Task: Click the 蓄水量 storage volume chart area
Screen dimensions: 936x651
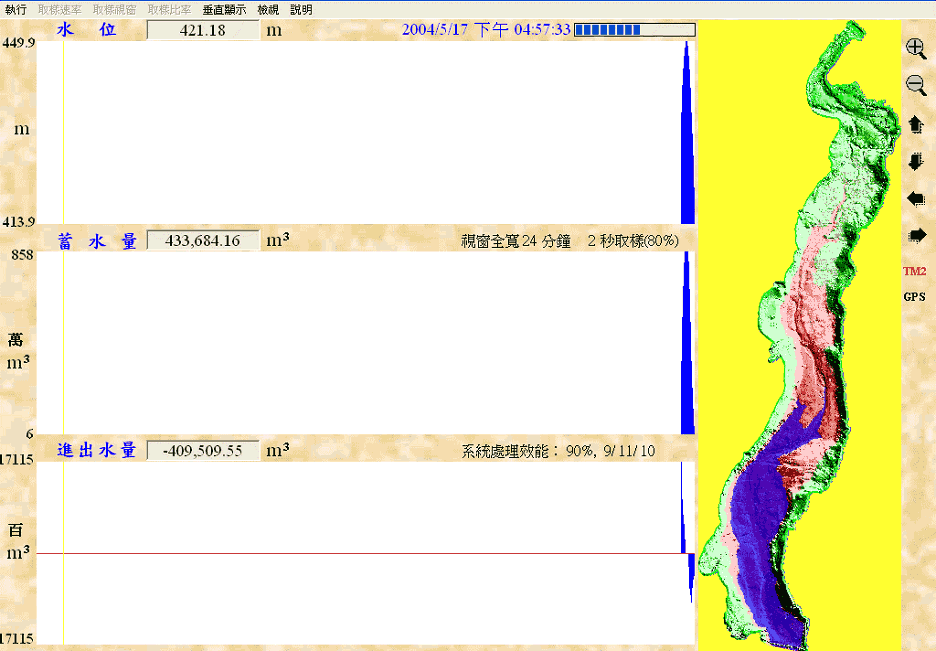Action: (x=360, y=342)
